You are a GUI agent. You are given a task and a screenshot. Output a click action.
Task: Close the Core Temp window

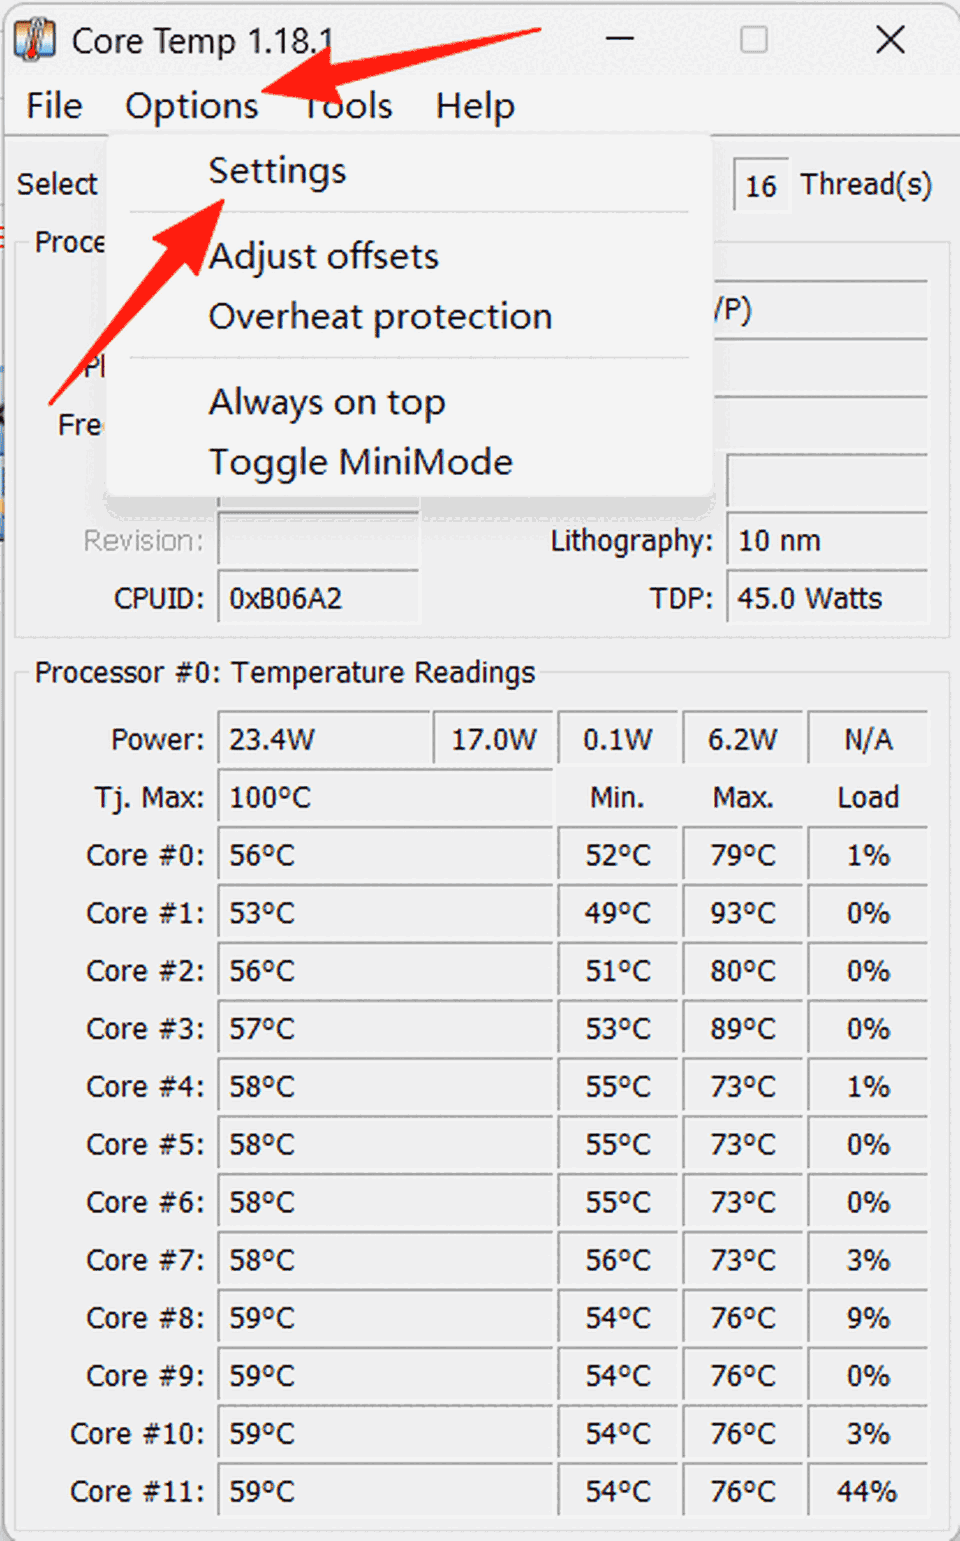pyautogui.click(x=889, y=40)
